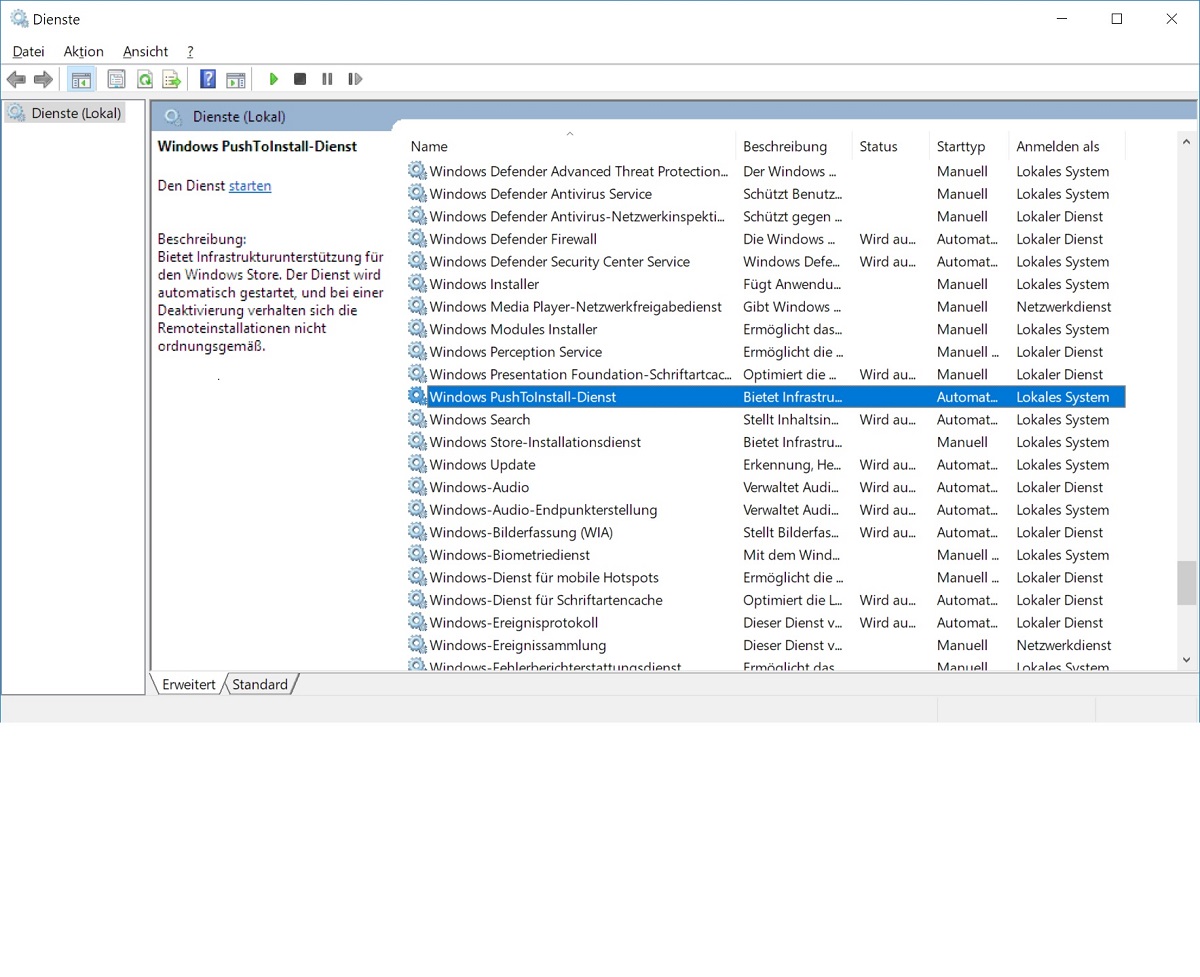Open the ? help menu
This screenshot has width=1200, height=977.
pyautogui.click(x=190, y=51)
